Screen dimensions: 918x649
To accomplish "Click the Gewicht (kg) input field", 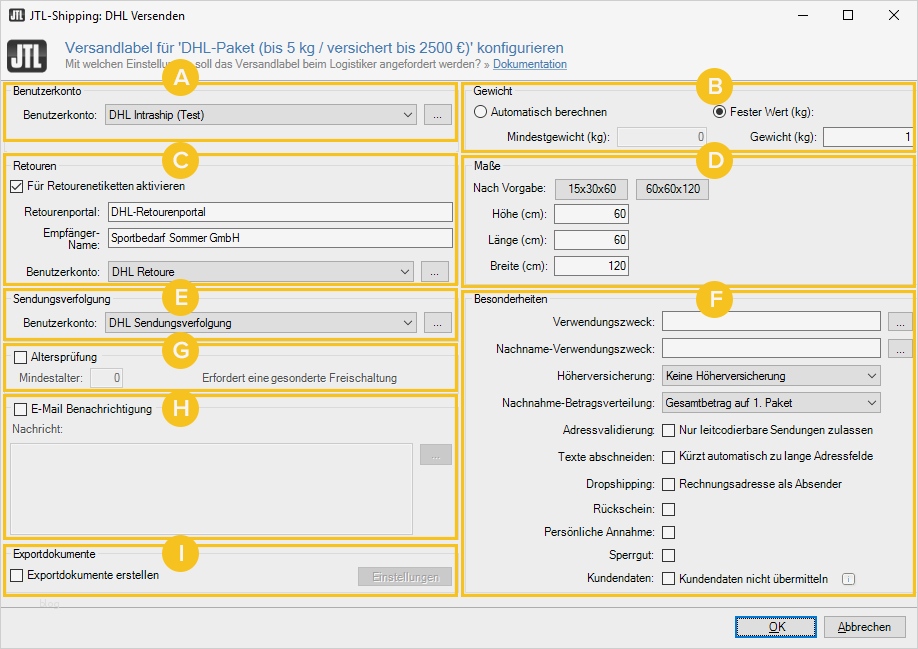I will tap(868, 137).
